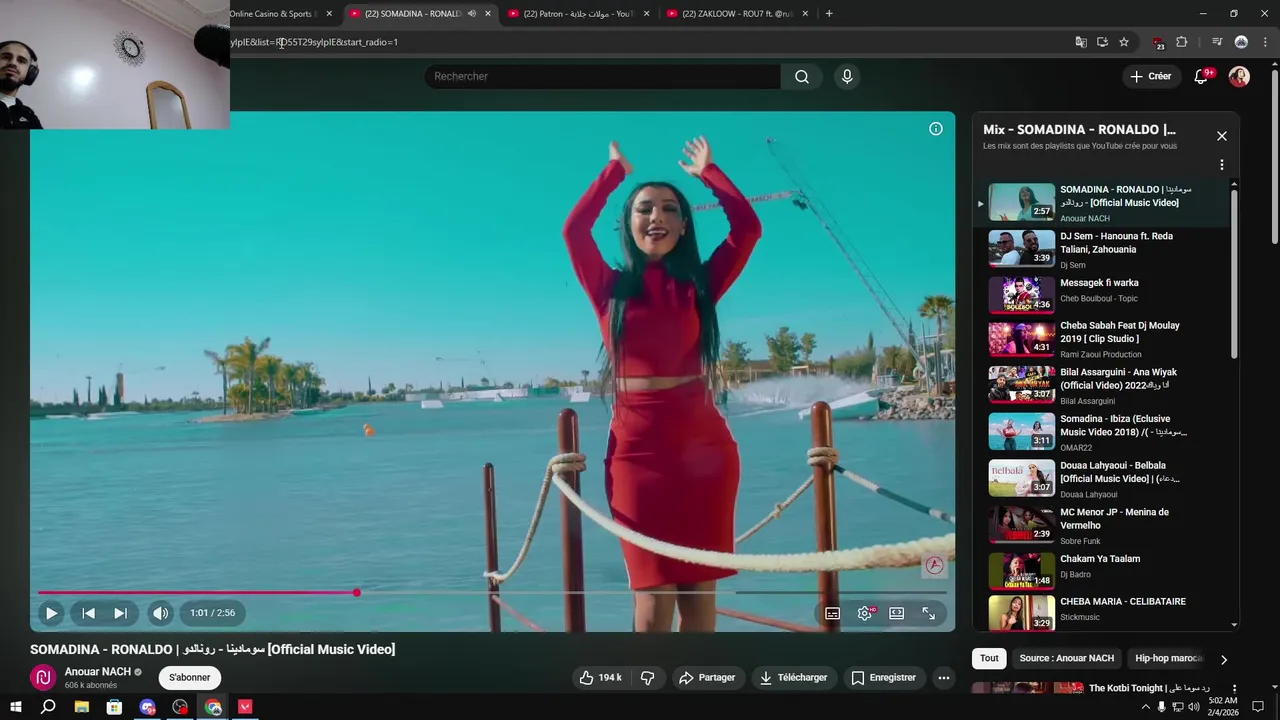
Task: Click the install app icon in address bar
Action: (1102, 42)
